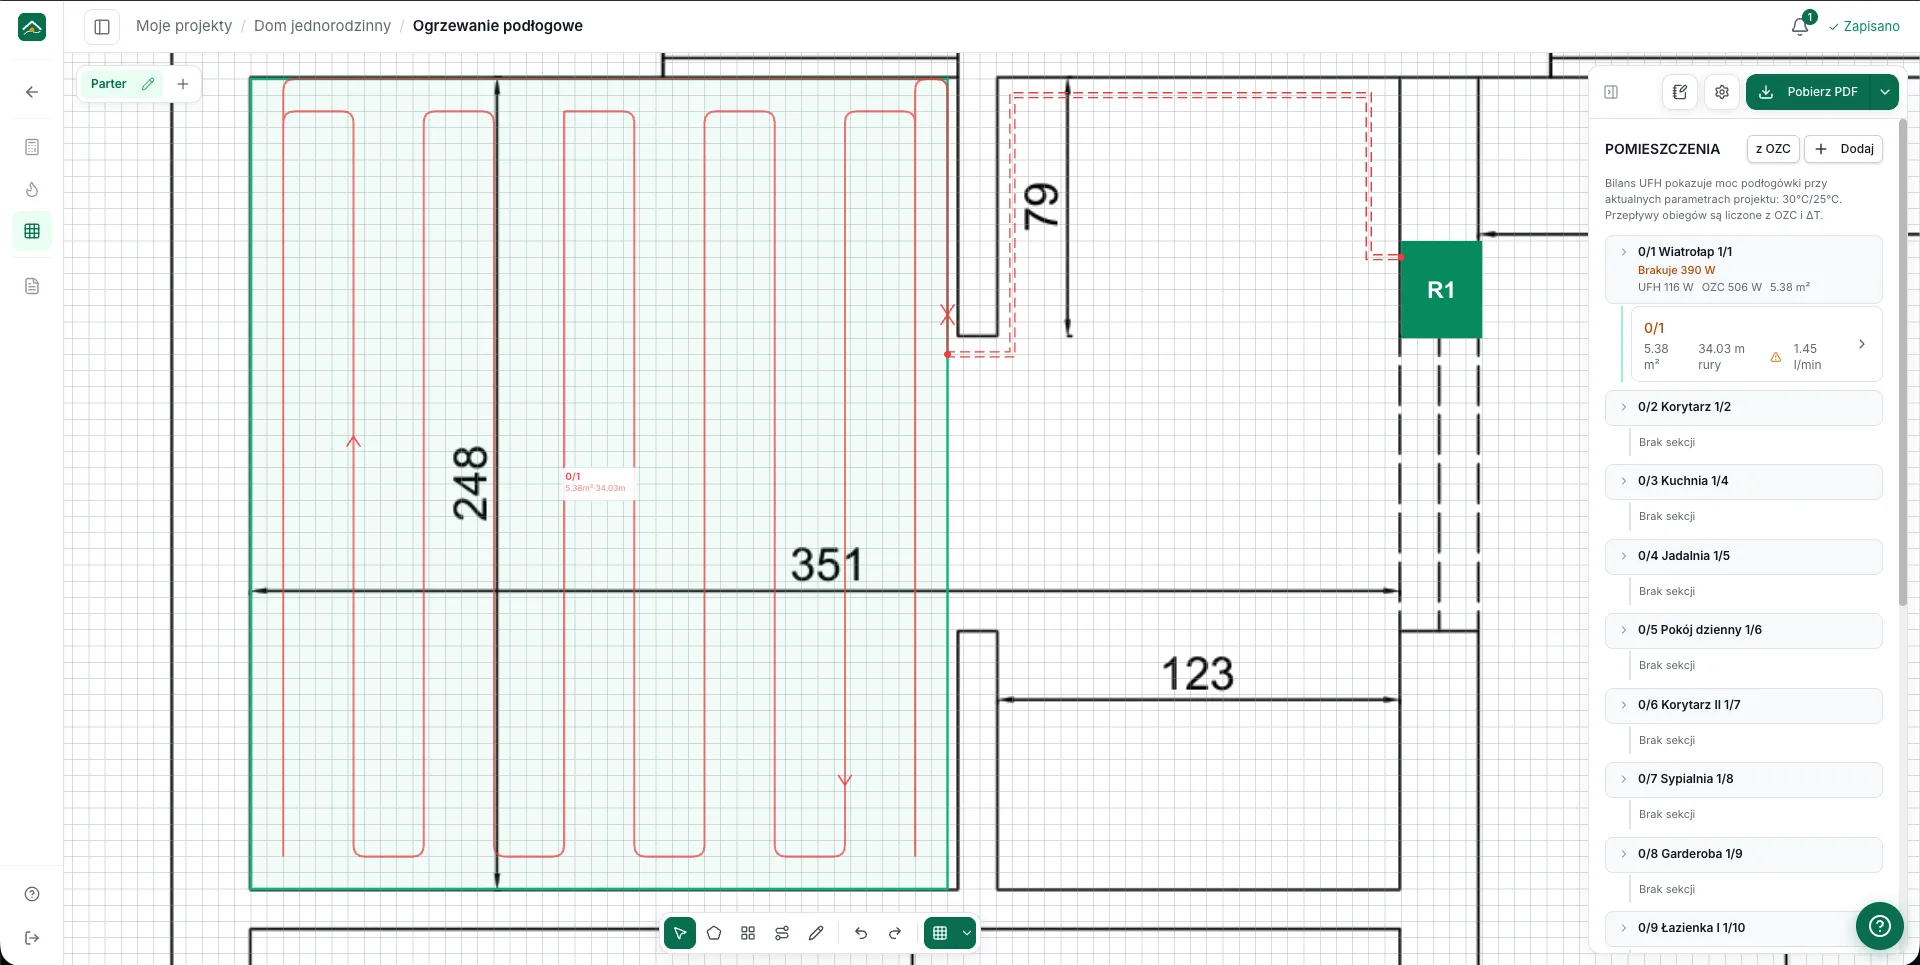Image resolution: width=1920 pixels, height=965 pixels.
Task: Click the Dodaj room button
Action: click(x=1844, y=149)
